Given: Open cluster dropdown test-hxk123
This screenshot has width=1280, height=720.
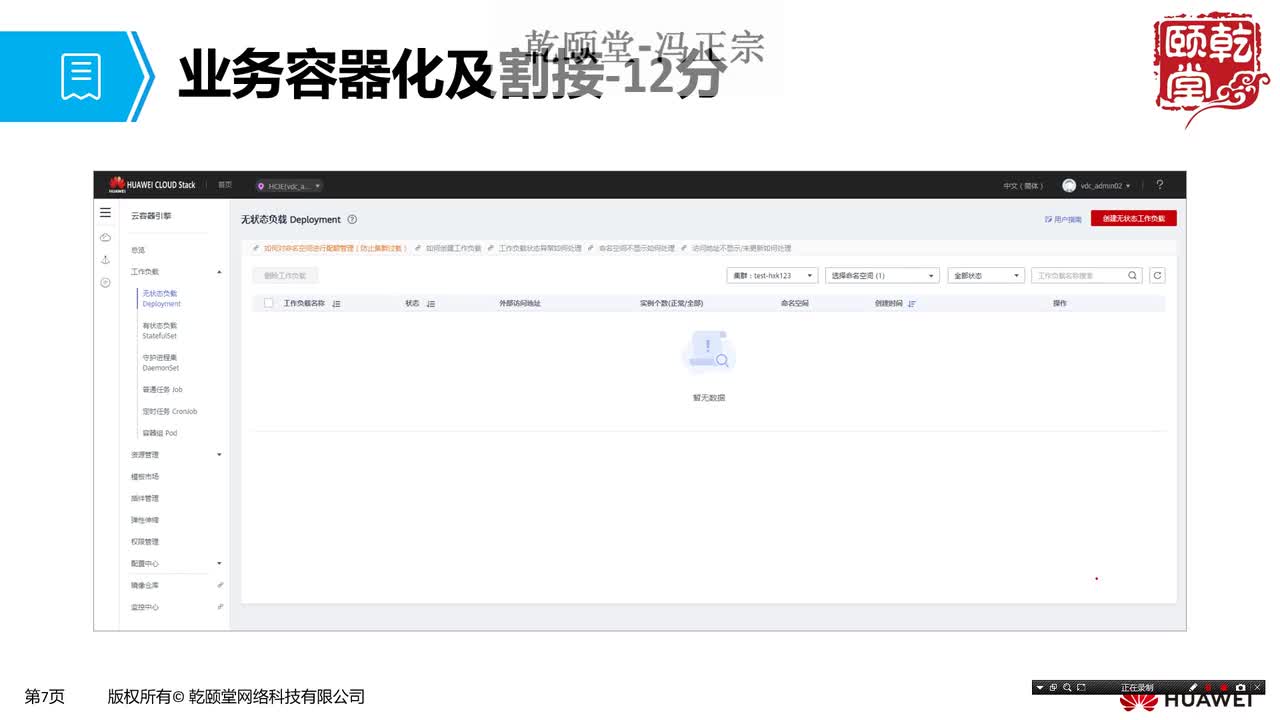Looking at the screenshot, I should (x=772, y=275).
